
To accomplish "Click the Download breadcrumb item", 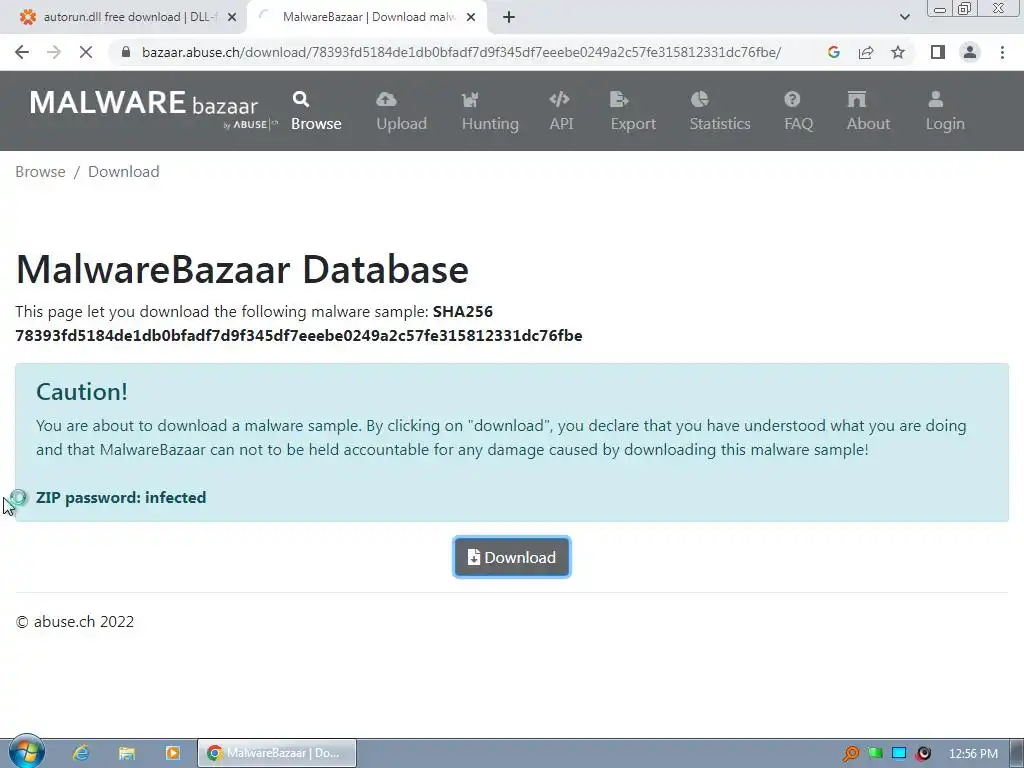I will point(123,172).
